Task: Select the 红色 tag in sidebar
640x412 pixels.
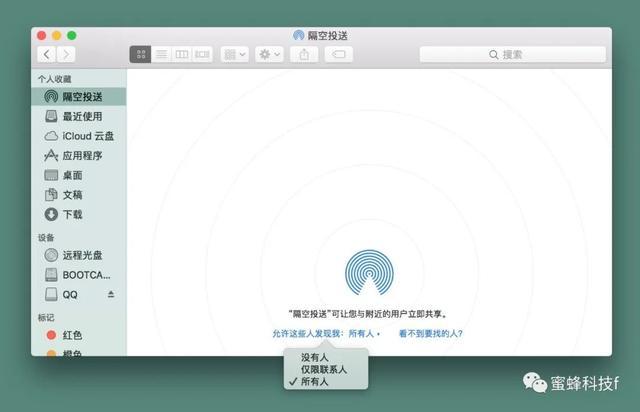Action: [79, 335]
